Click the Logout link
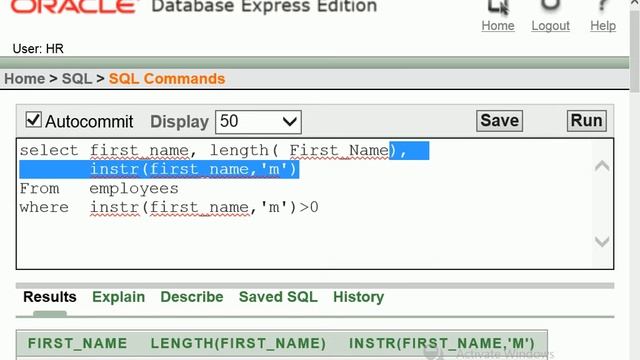 550,26
